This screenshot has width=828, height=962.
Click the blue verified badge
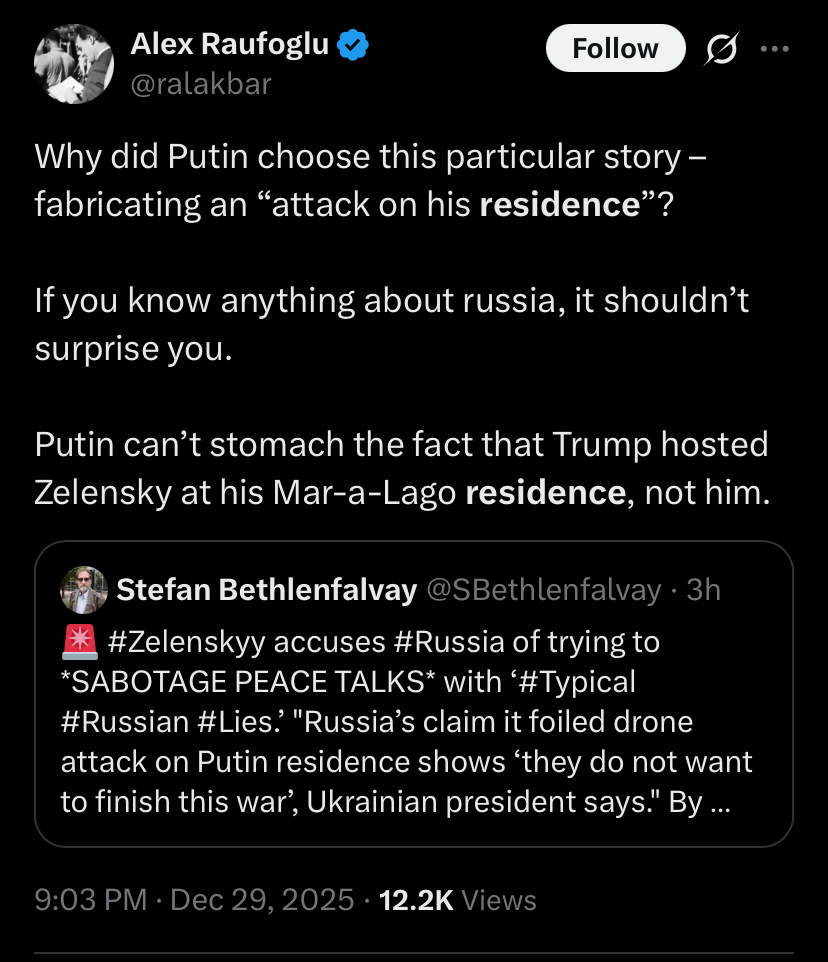click(x=354, y=43)
